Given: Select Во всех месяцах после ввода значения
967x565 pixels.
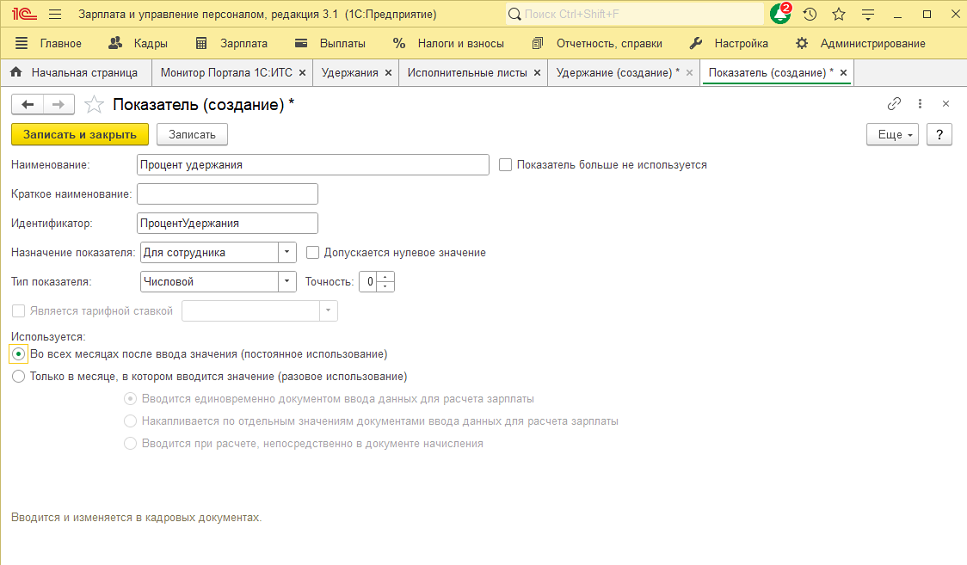Looking at the screenshot, I should [x=19, y=354].
